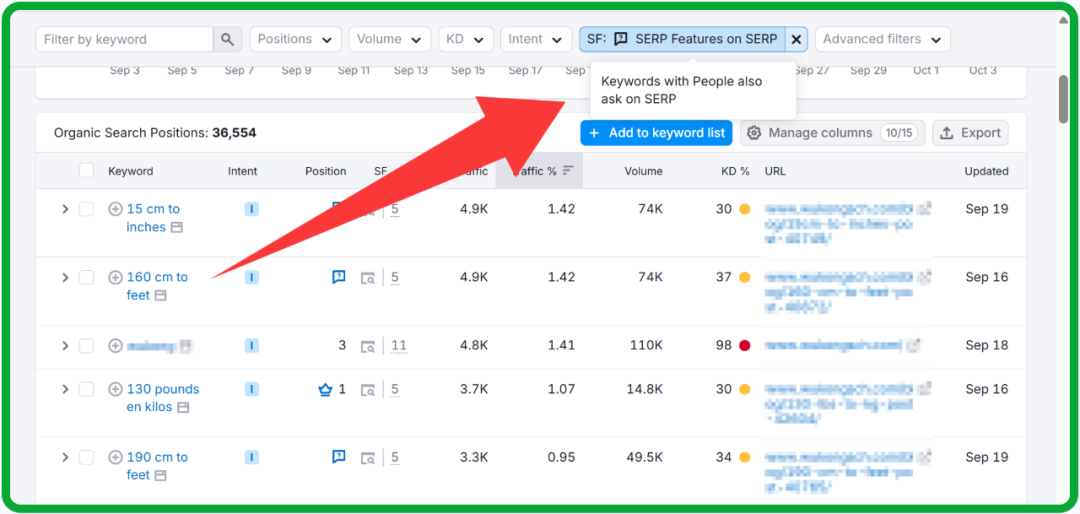
Task: Check the box for '15 cm to inches' row
Action: 87,209
